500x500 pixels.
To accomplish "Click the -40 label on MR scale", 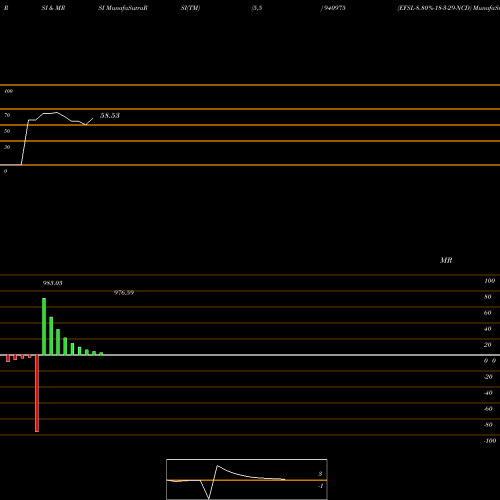I will click(488, 393).
